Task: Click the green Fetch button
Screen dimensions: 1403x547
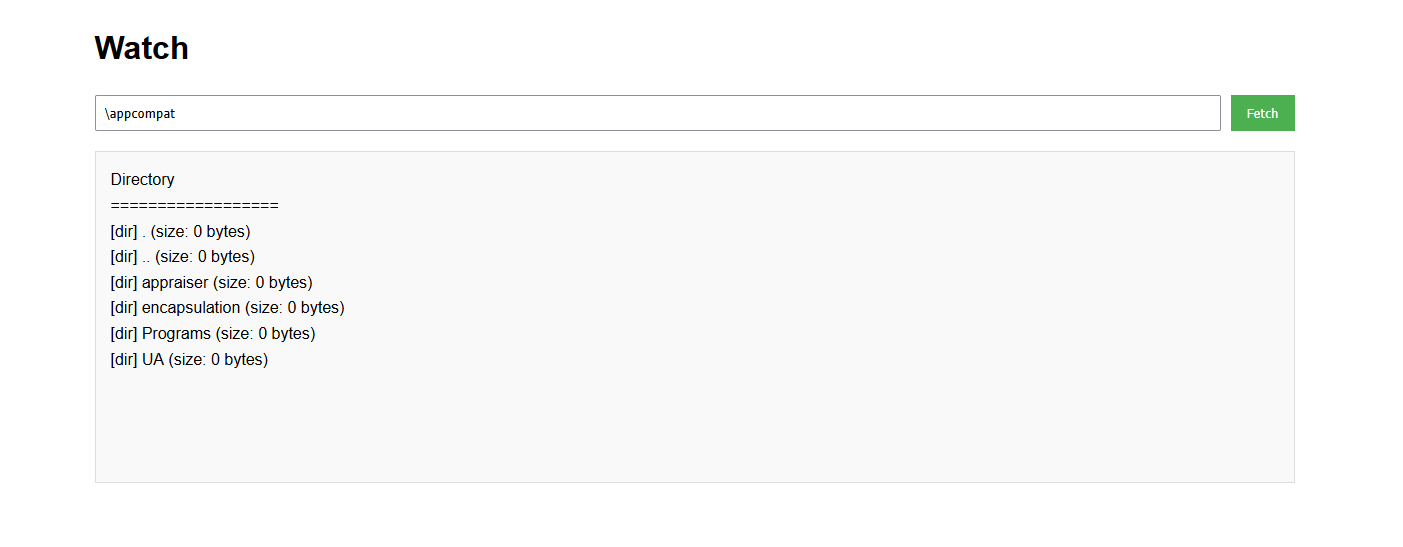Action: tap(1262, 113)
